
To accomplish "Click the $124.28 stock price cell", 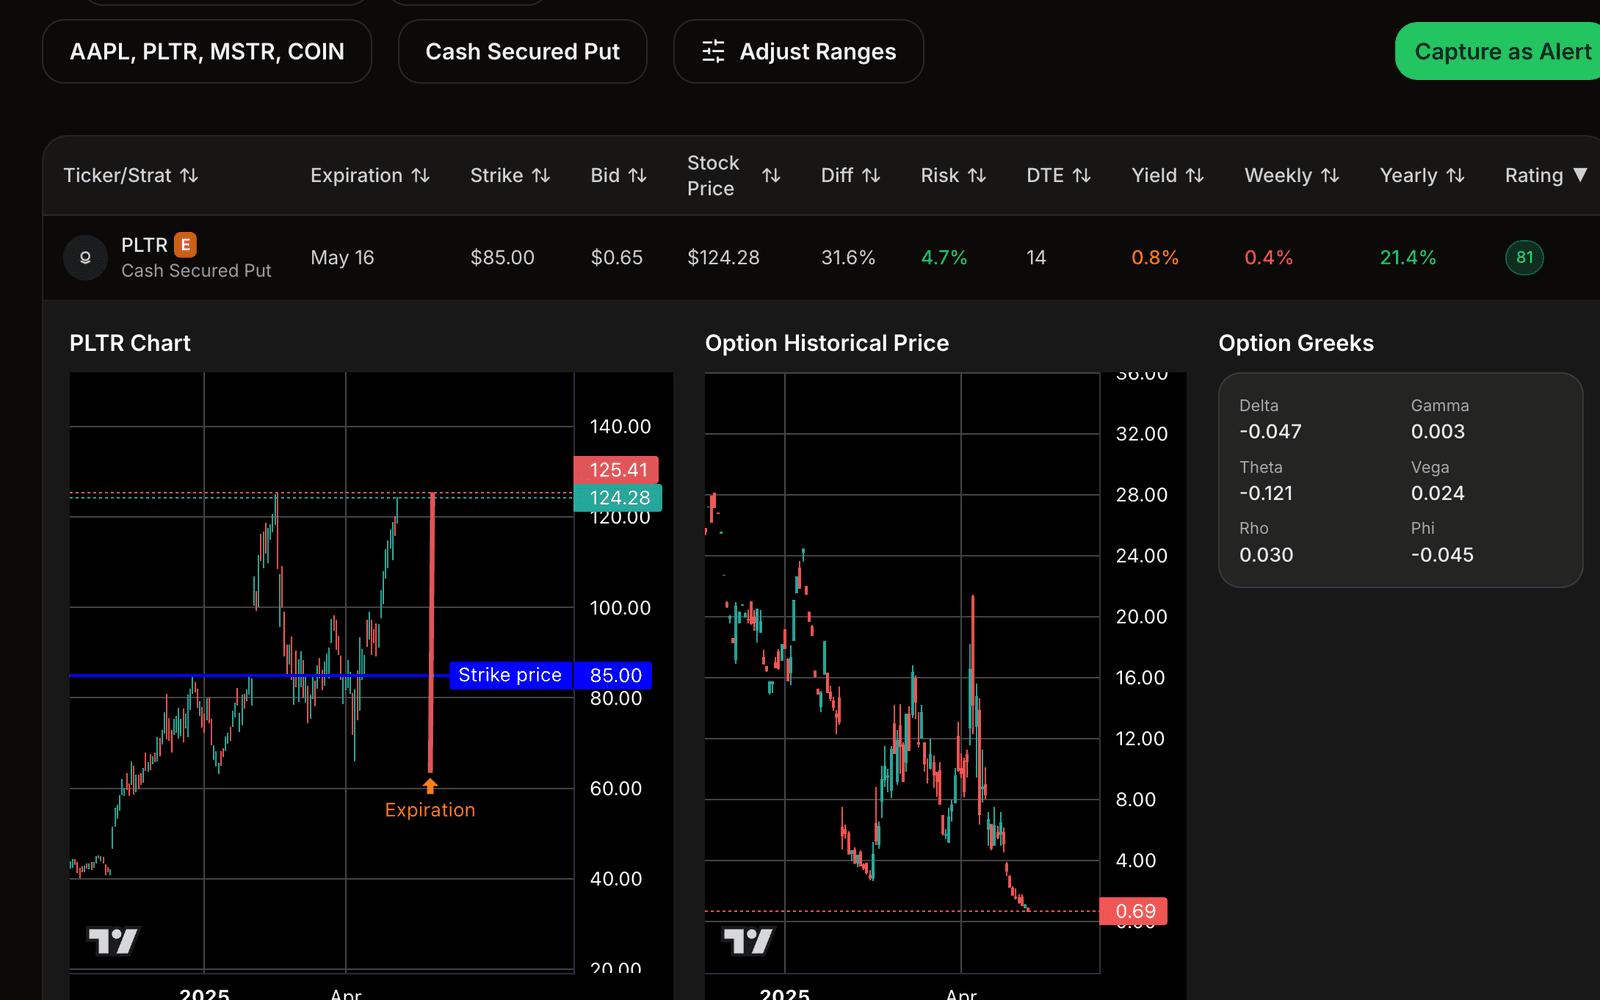I will pos(723,258).
